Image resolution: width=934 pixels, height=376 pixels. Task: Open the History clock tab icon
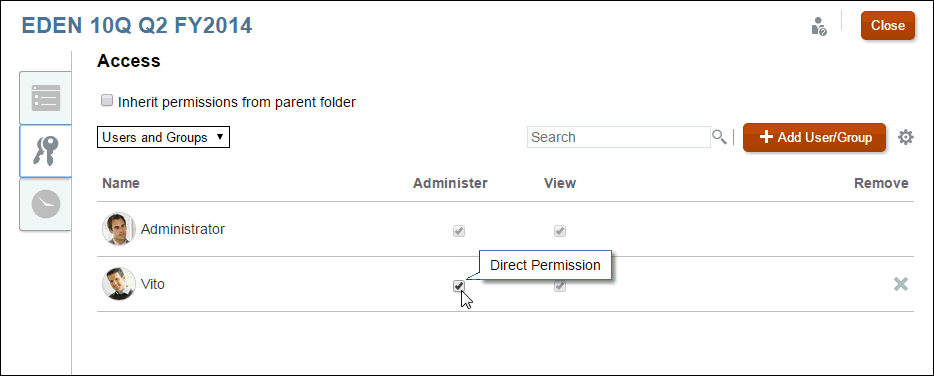point(46,204)
